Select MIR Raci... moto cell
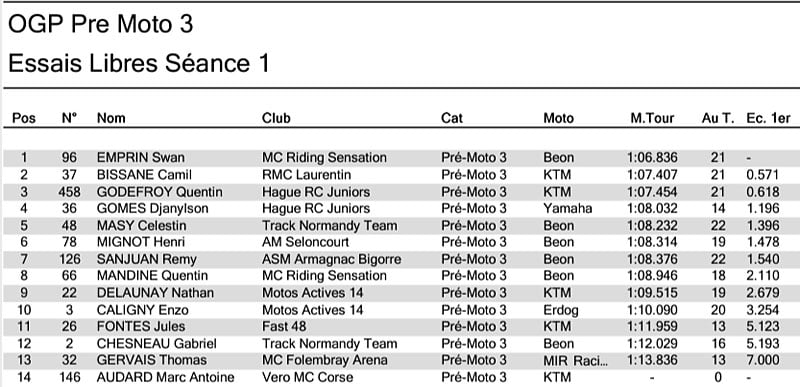The image size is (800, 387). (576, 360)
